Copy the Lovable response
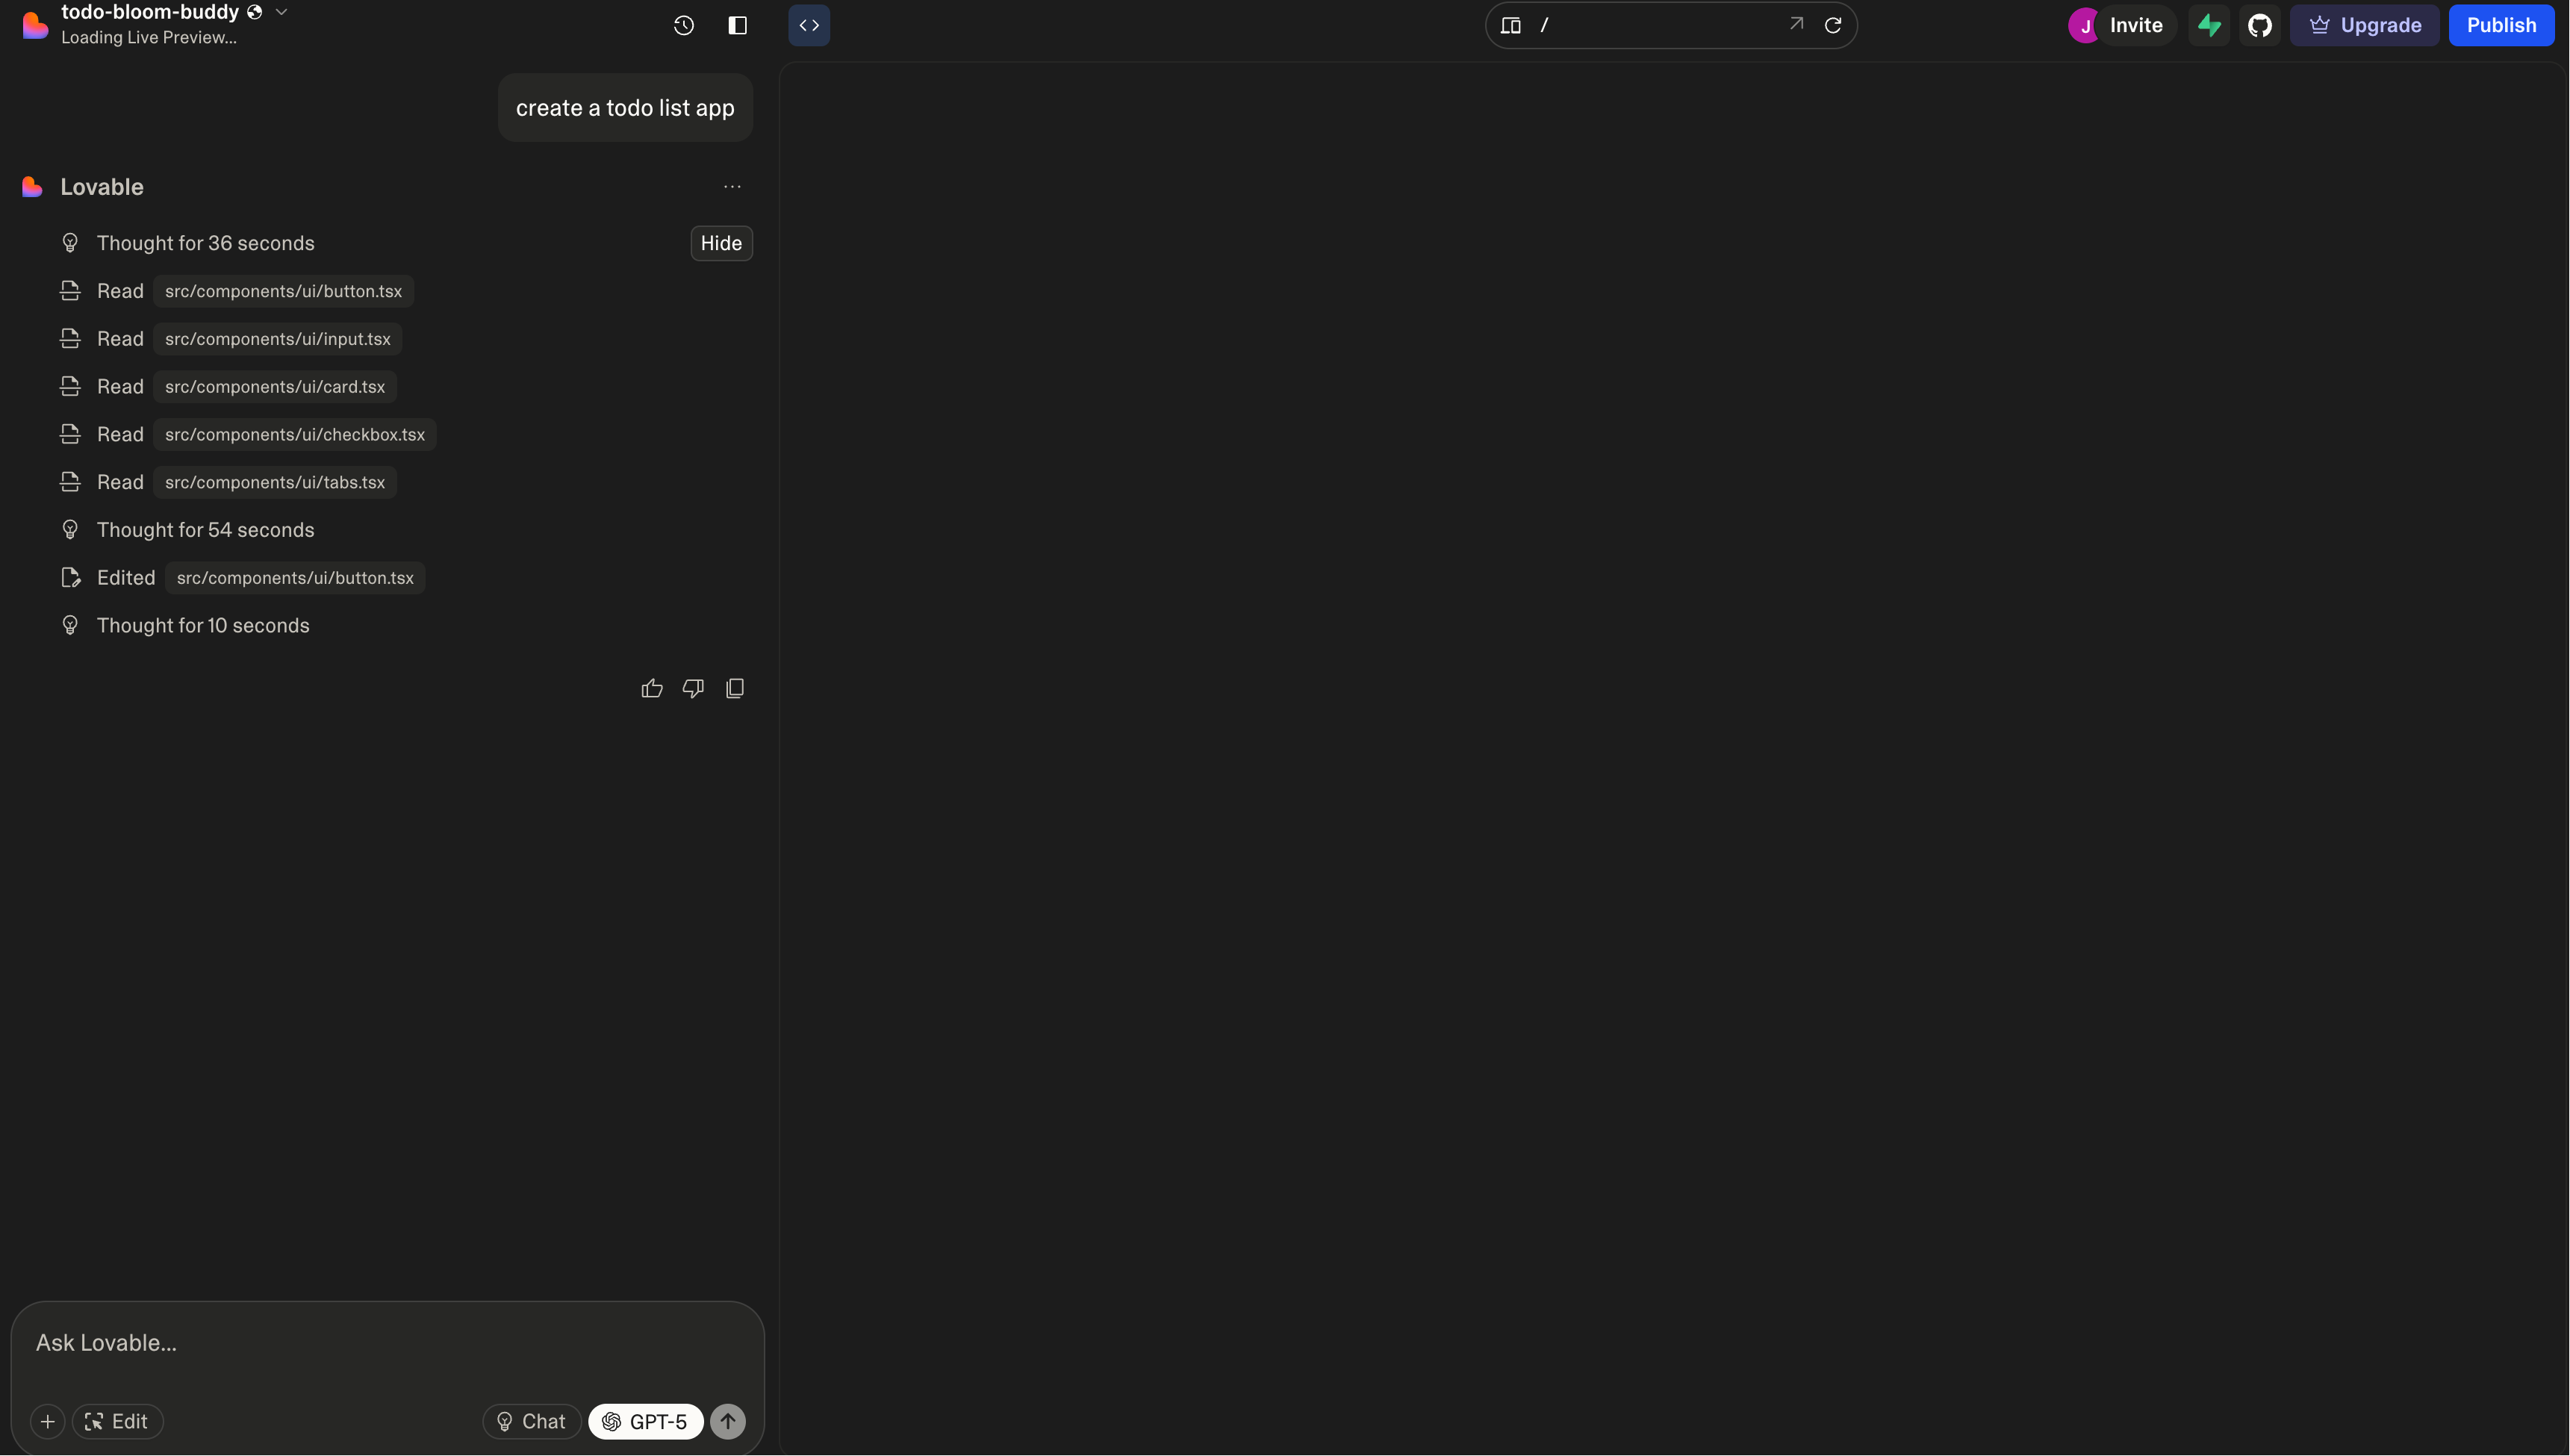Screen dimensions: 2570x1456 pyautogui.click(x=735, y=688)
